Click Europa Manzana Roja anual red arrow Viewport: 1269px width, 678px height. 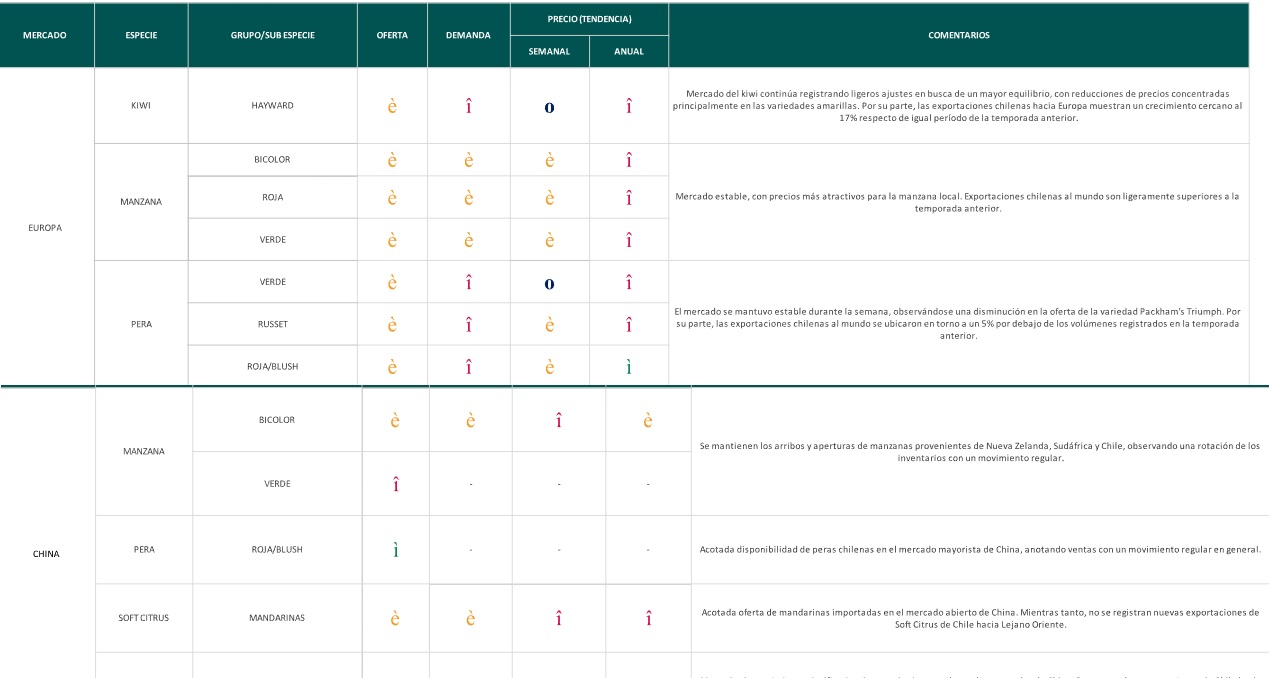point(628,198)
